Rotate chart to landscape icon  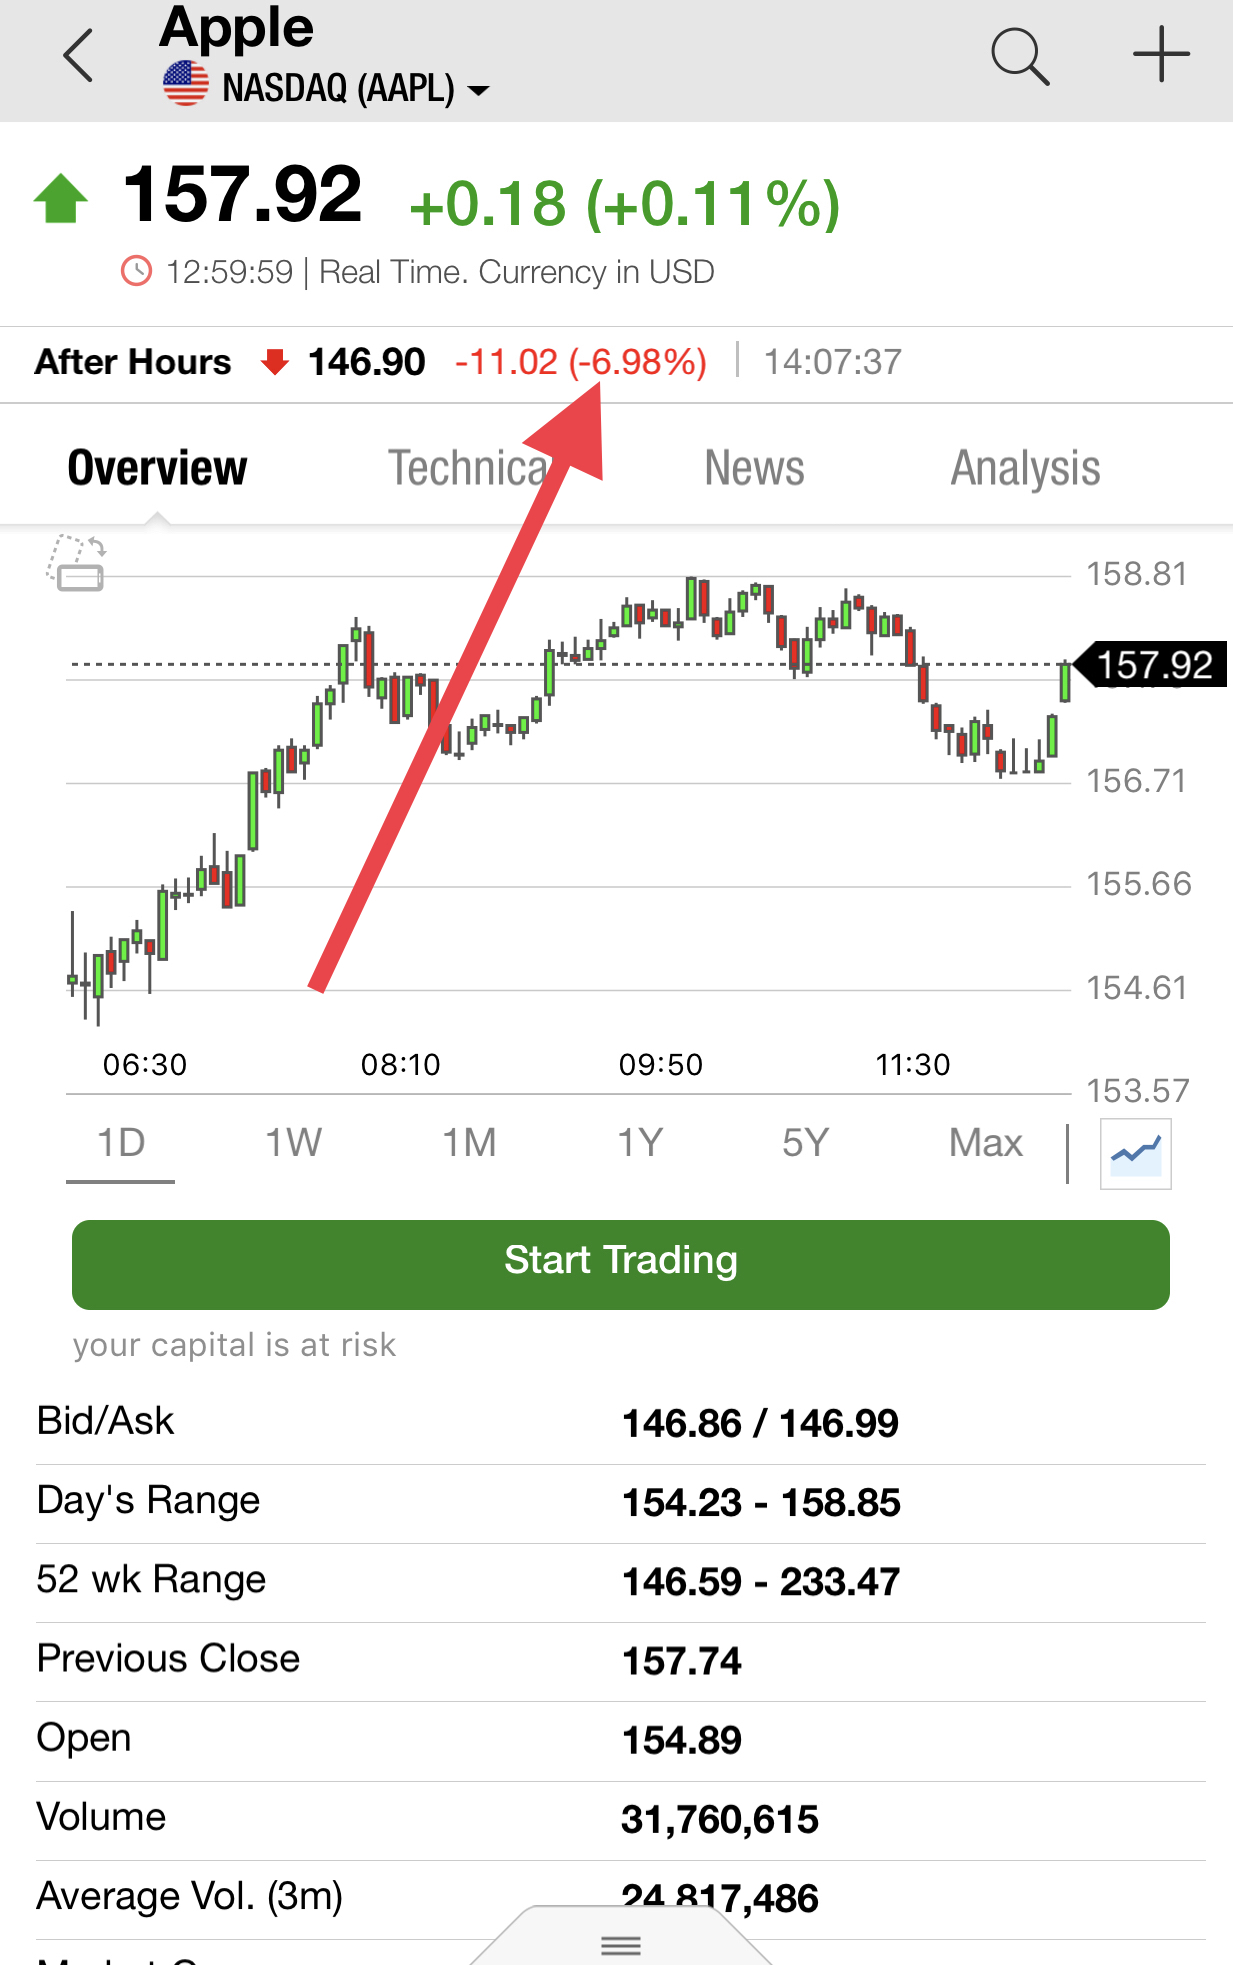point(76,563)
